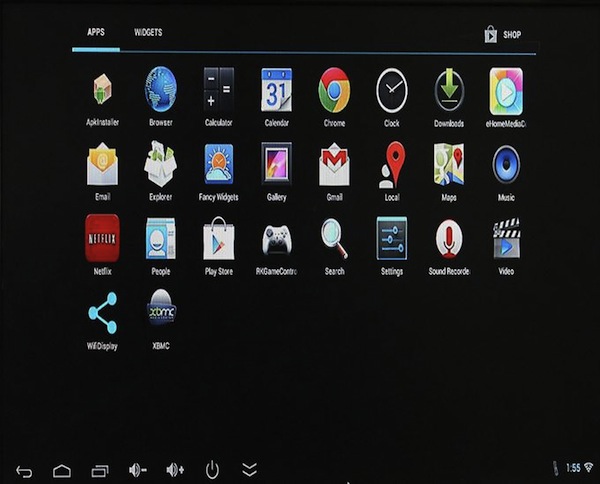Open the Music app
The height and width of the screenshot is (484, 600).
506,165
